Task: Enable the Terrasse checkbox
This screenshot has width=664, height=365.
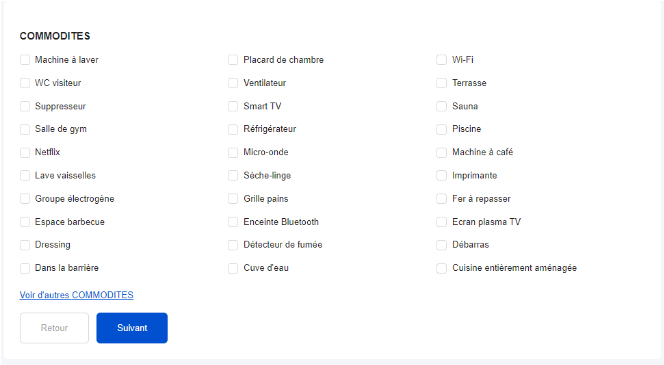Action: tap(441, 83)
